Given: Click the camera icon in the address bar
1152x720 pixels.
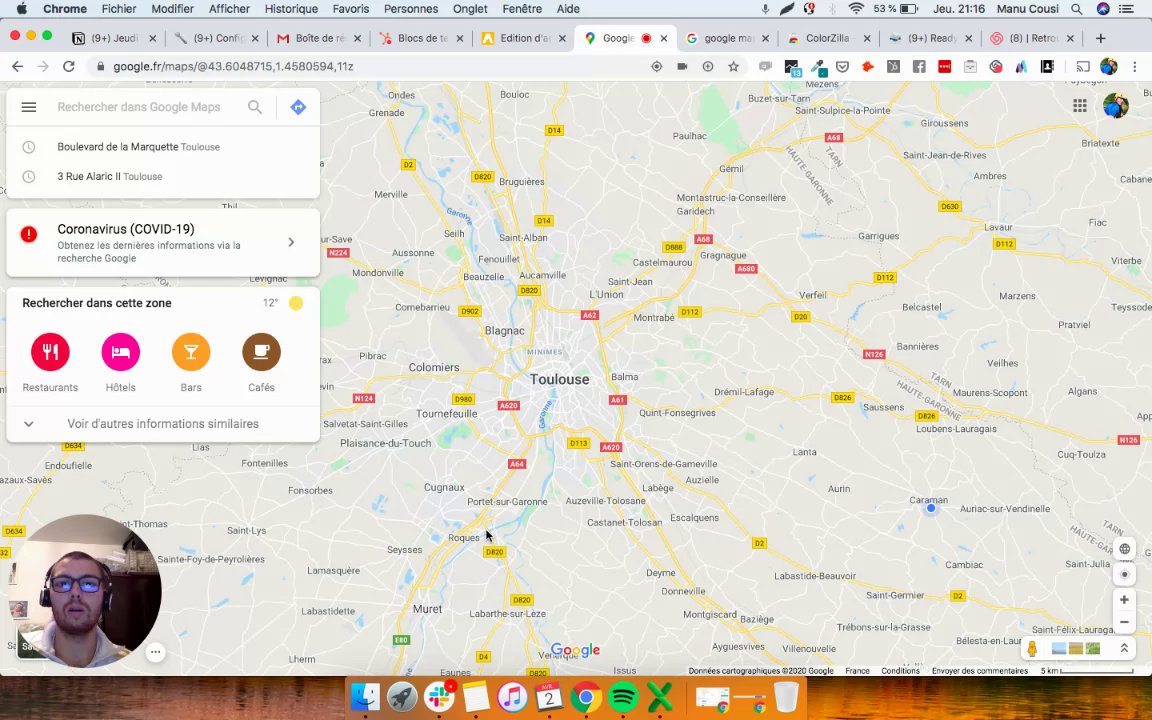Looking at the screenshot, I should [x=683, y=66].
